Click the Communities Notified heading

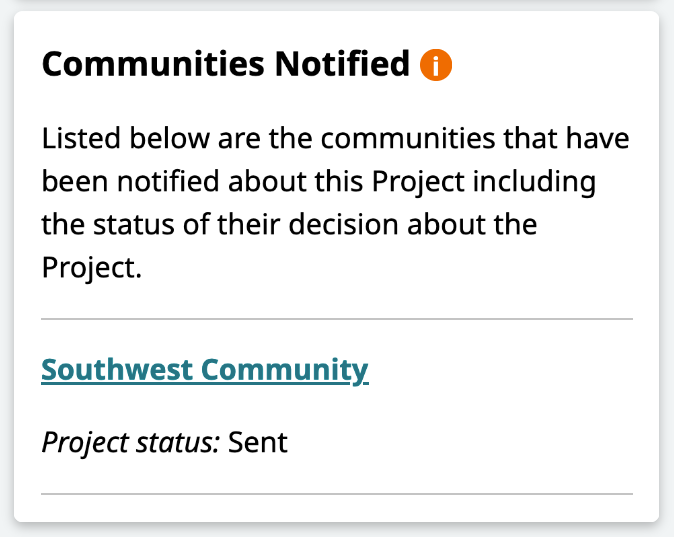coord(226,65)
